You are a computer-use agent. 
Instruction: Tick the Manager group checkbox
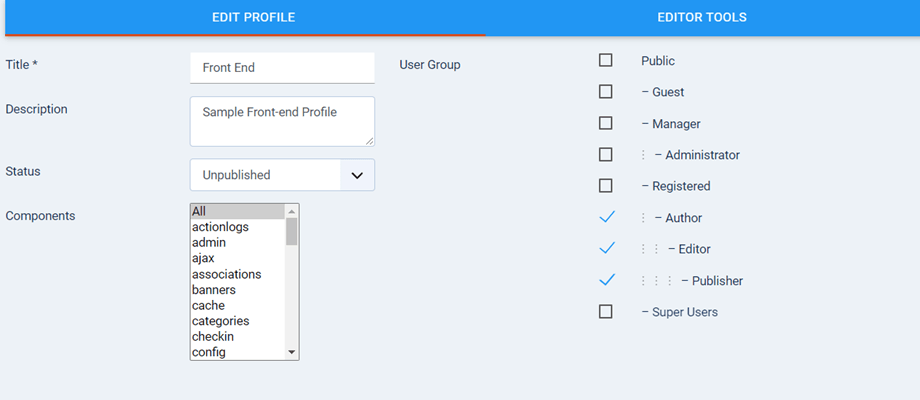pos(606,123)
